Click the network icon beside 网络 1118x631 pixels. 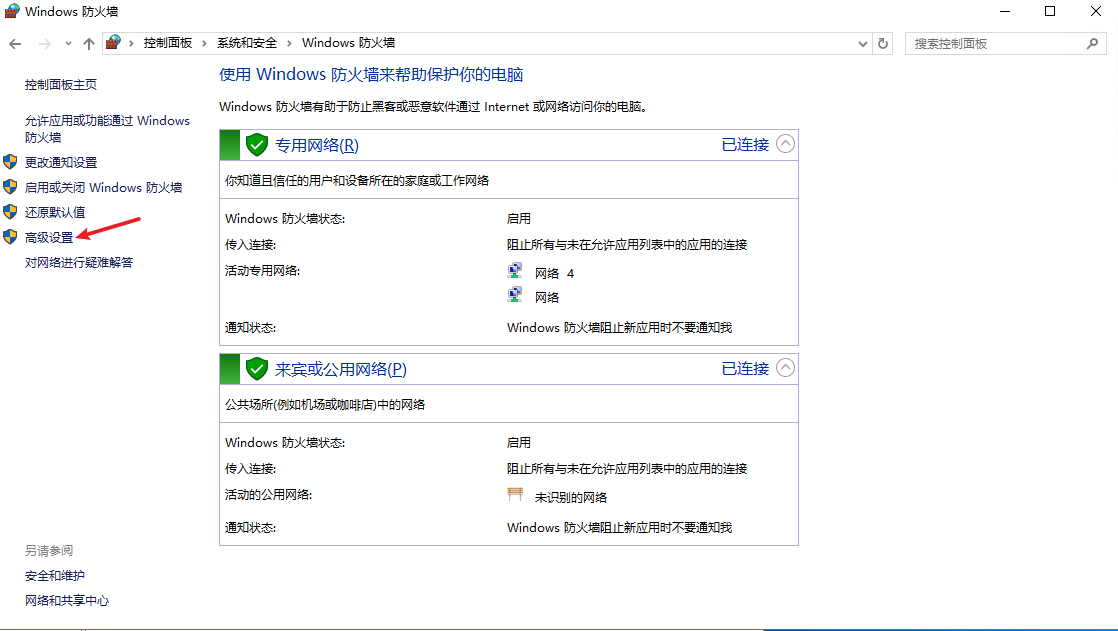(x=515, y=295)
